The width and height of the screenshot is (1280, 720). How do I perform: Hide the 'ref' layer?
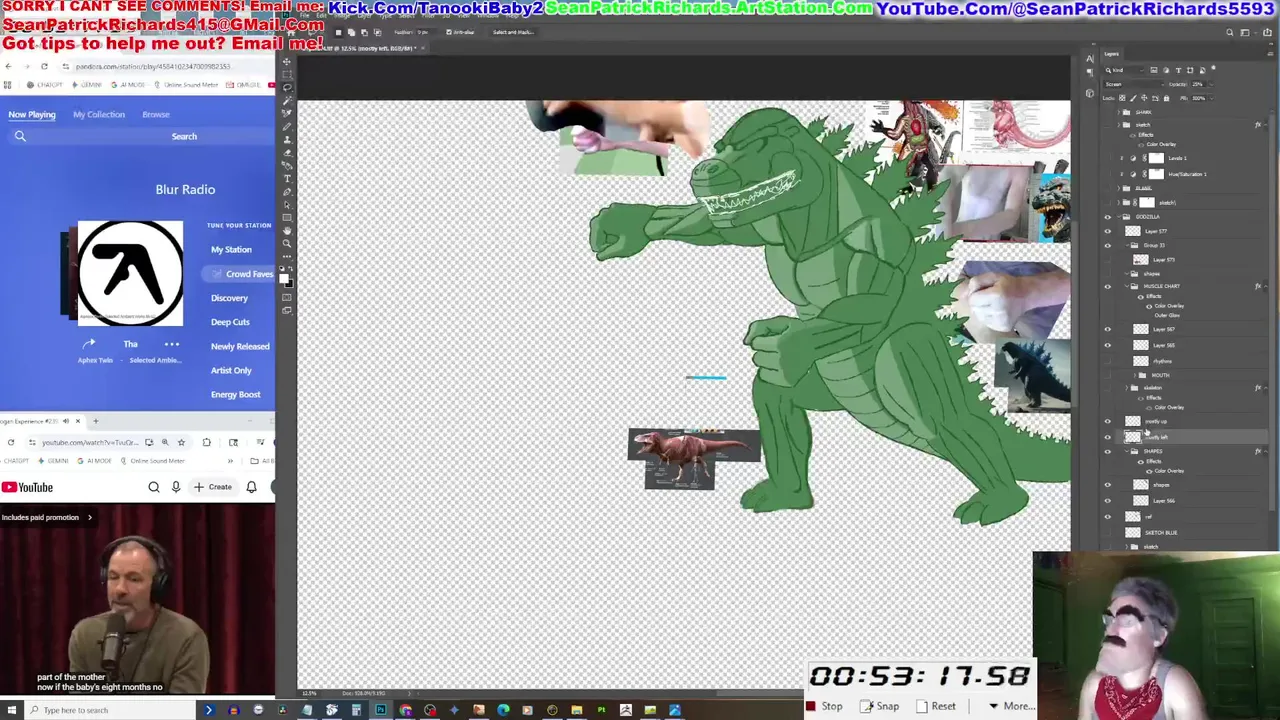1108,517
